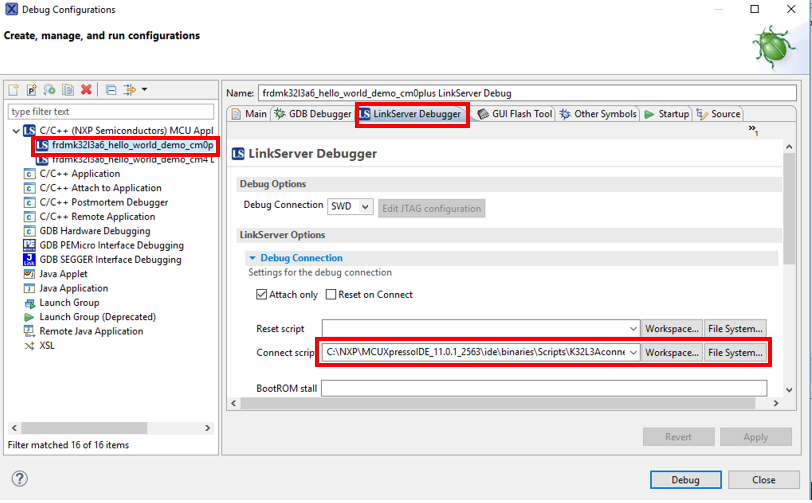Collapse Debug Connection section
This screenshot has height=503, width=812.
(252, 258)
